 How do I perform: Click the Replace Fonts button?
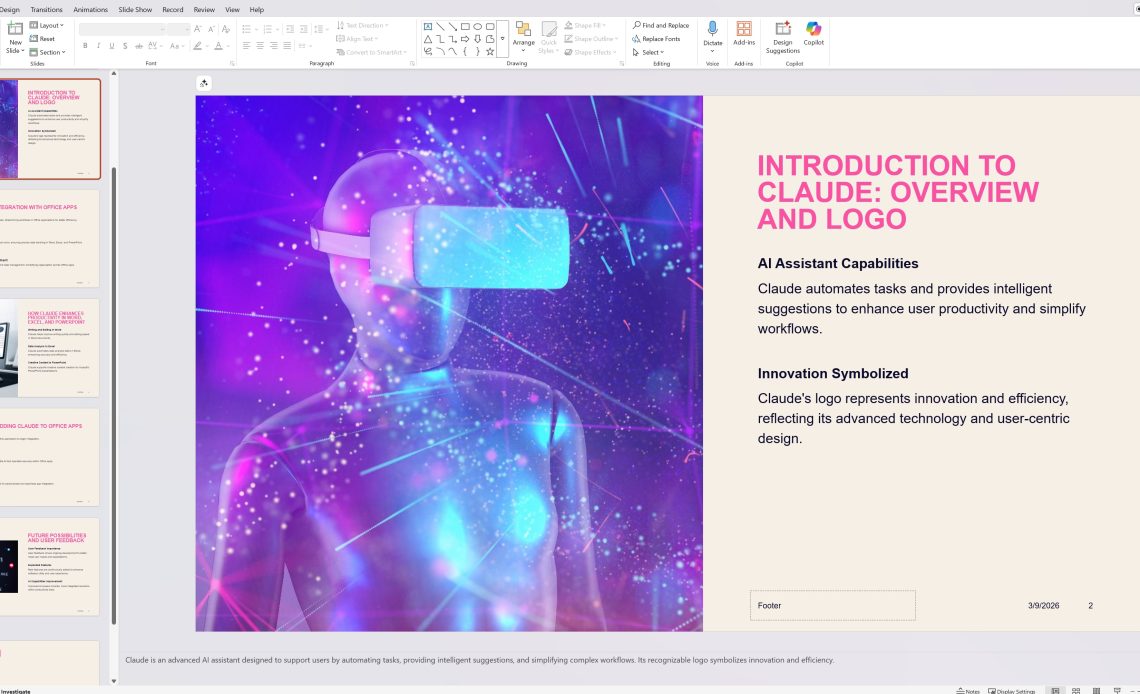click(660, 39)
